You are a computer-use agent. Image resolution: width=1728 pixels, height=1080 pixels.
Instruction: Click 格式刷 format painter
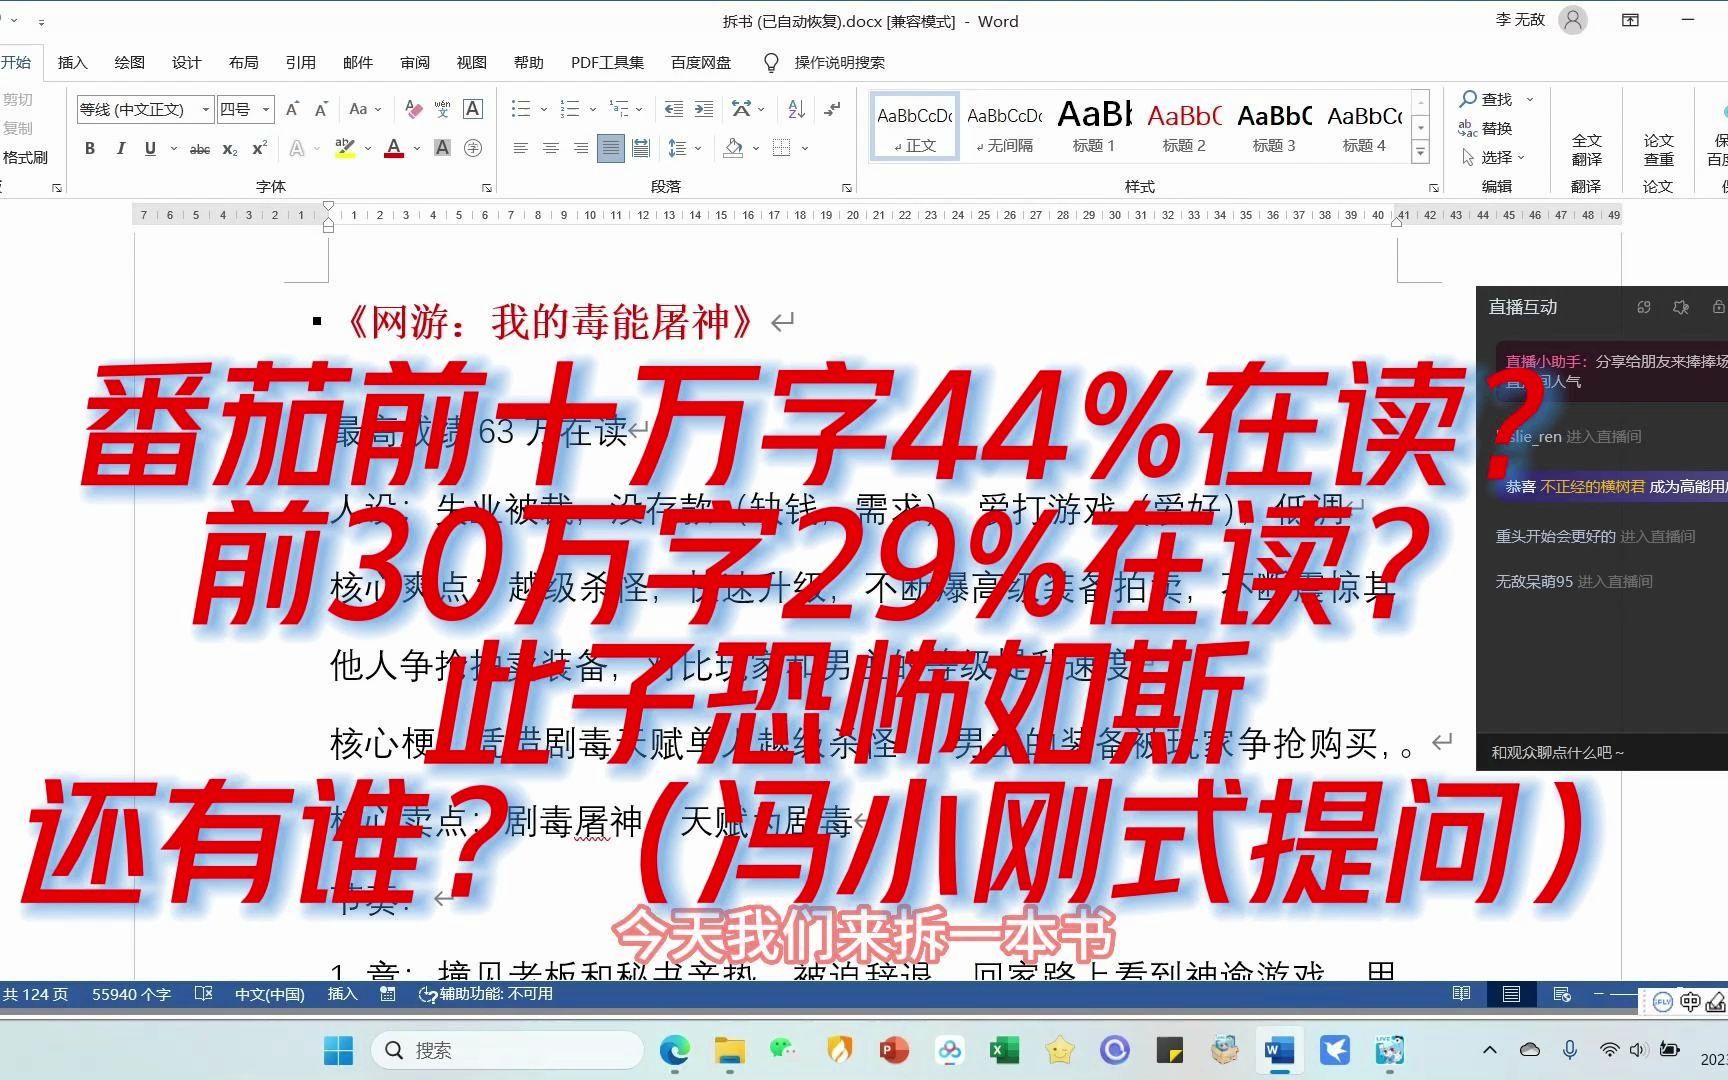click(x=25, y=157)
